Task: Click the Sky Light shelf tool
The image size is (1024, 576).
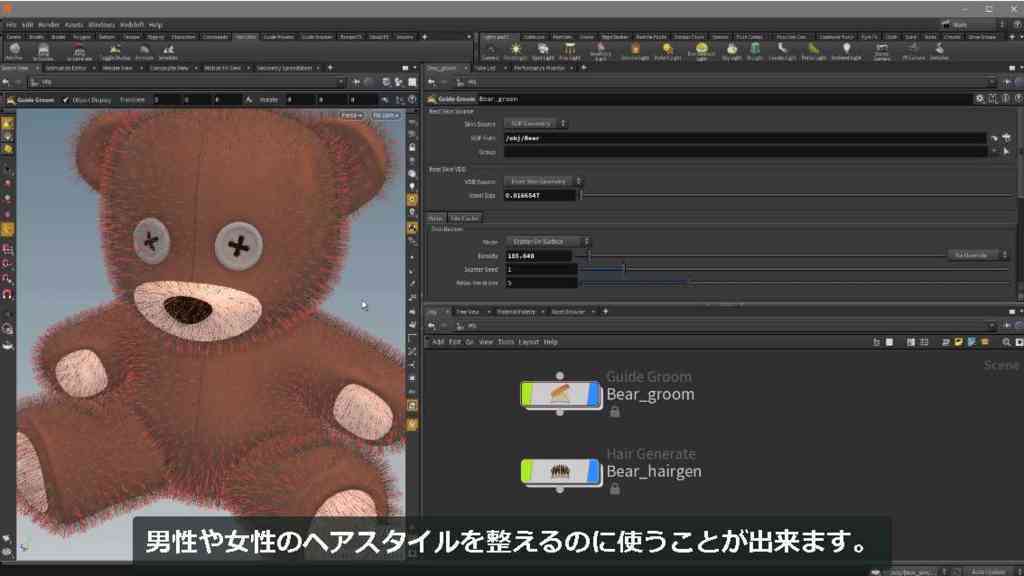Action: point(732,51)
